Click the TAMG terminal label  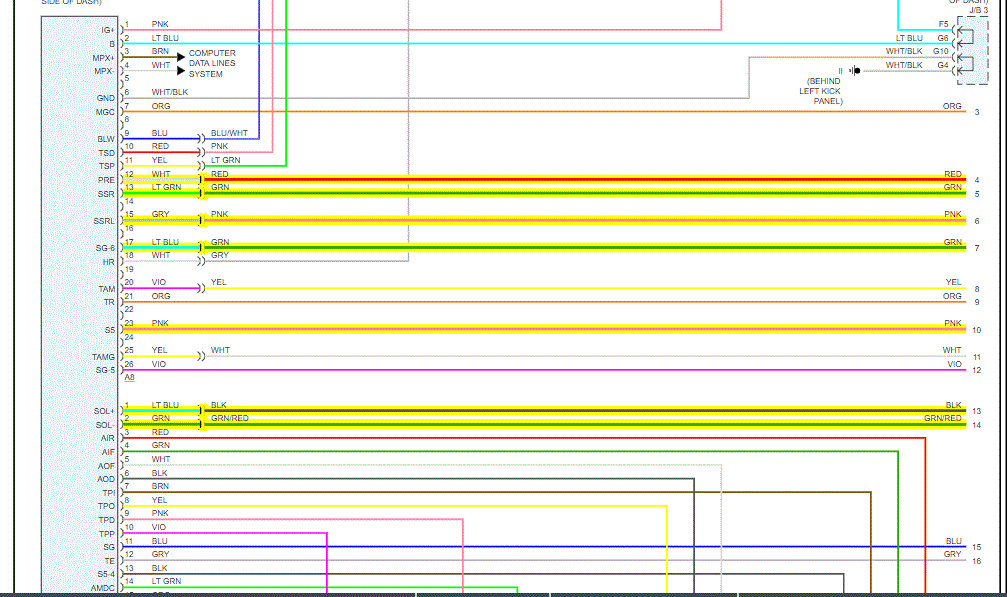tap(103, 357)
